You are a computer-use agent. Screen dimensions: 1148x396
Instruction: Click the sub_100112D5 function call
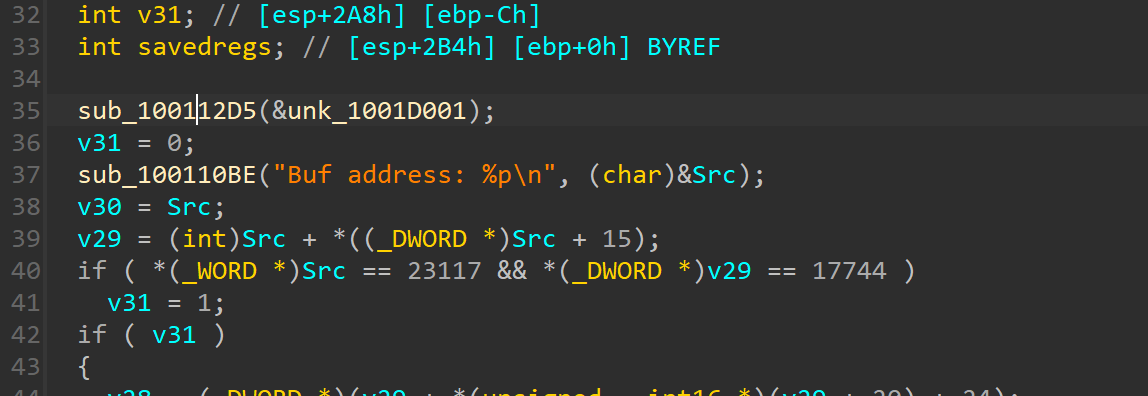coord(168,111)
